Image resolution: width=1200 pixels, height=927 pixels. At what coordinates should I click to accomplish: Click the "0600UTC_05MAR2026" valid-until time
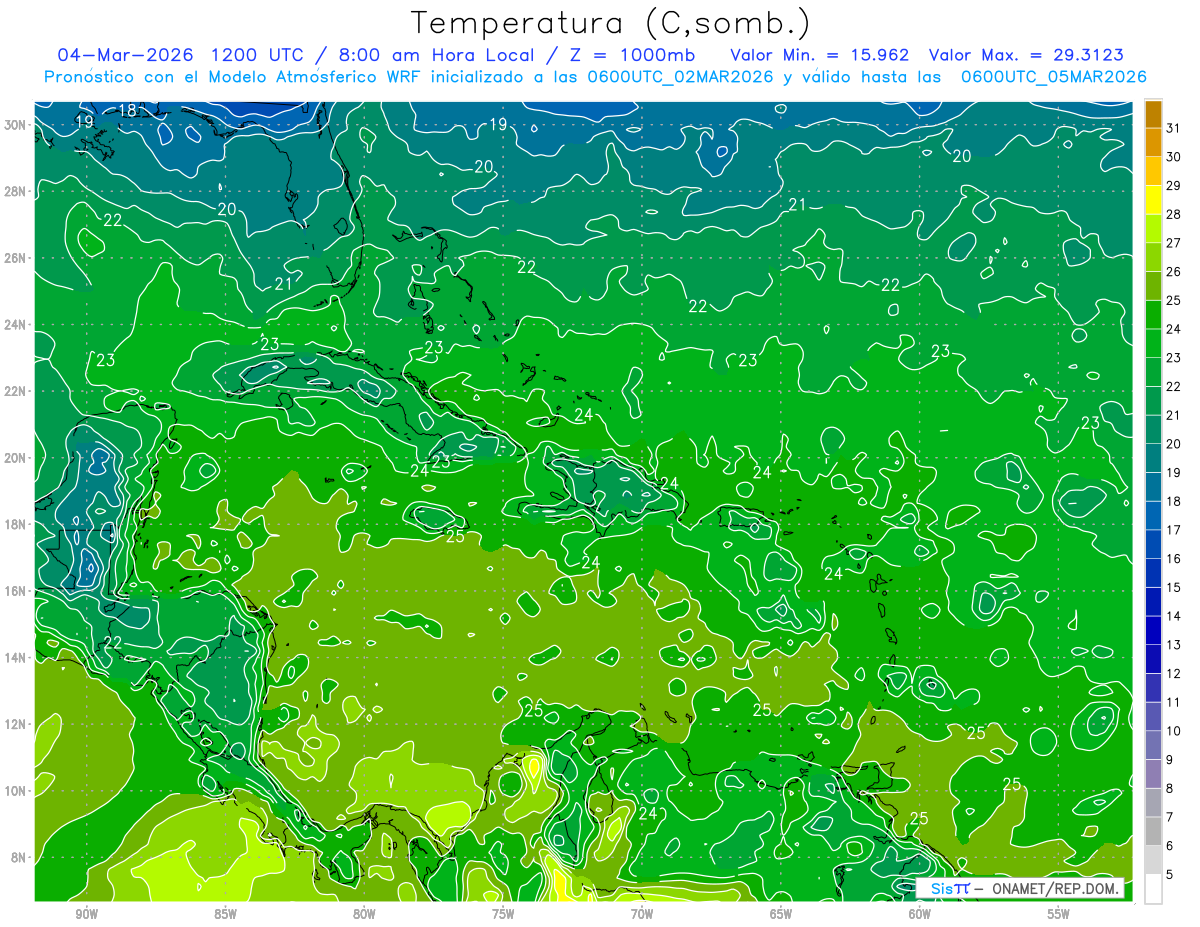click(x=1053, y=76)
